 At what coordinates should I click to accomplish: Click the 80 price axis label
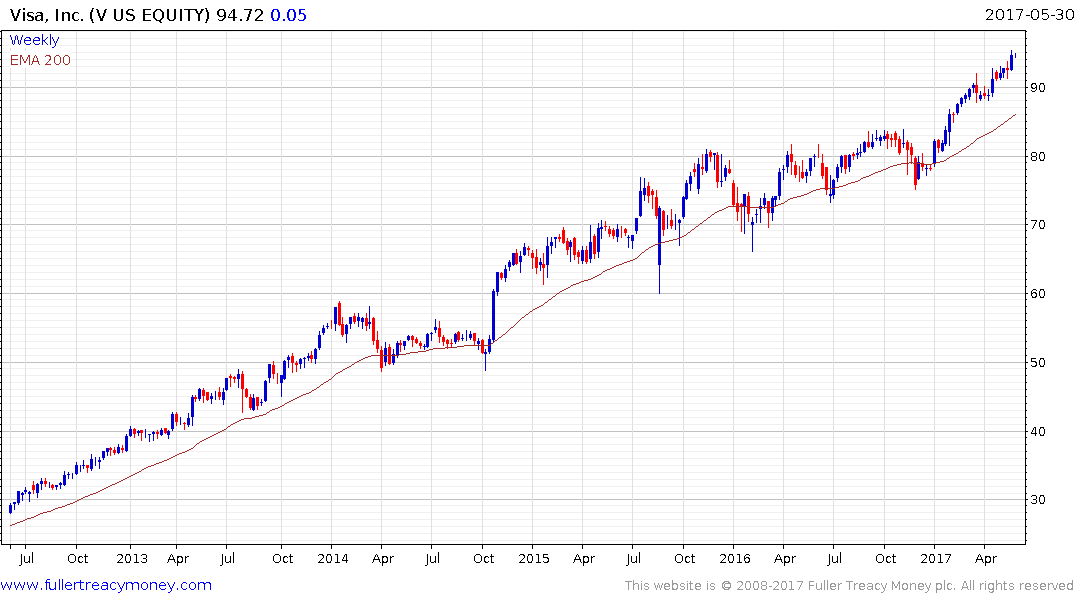coord(1038,156)
